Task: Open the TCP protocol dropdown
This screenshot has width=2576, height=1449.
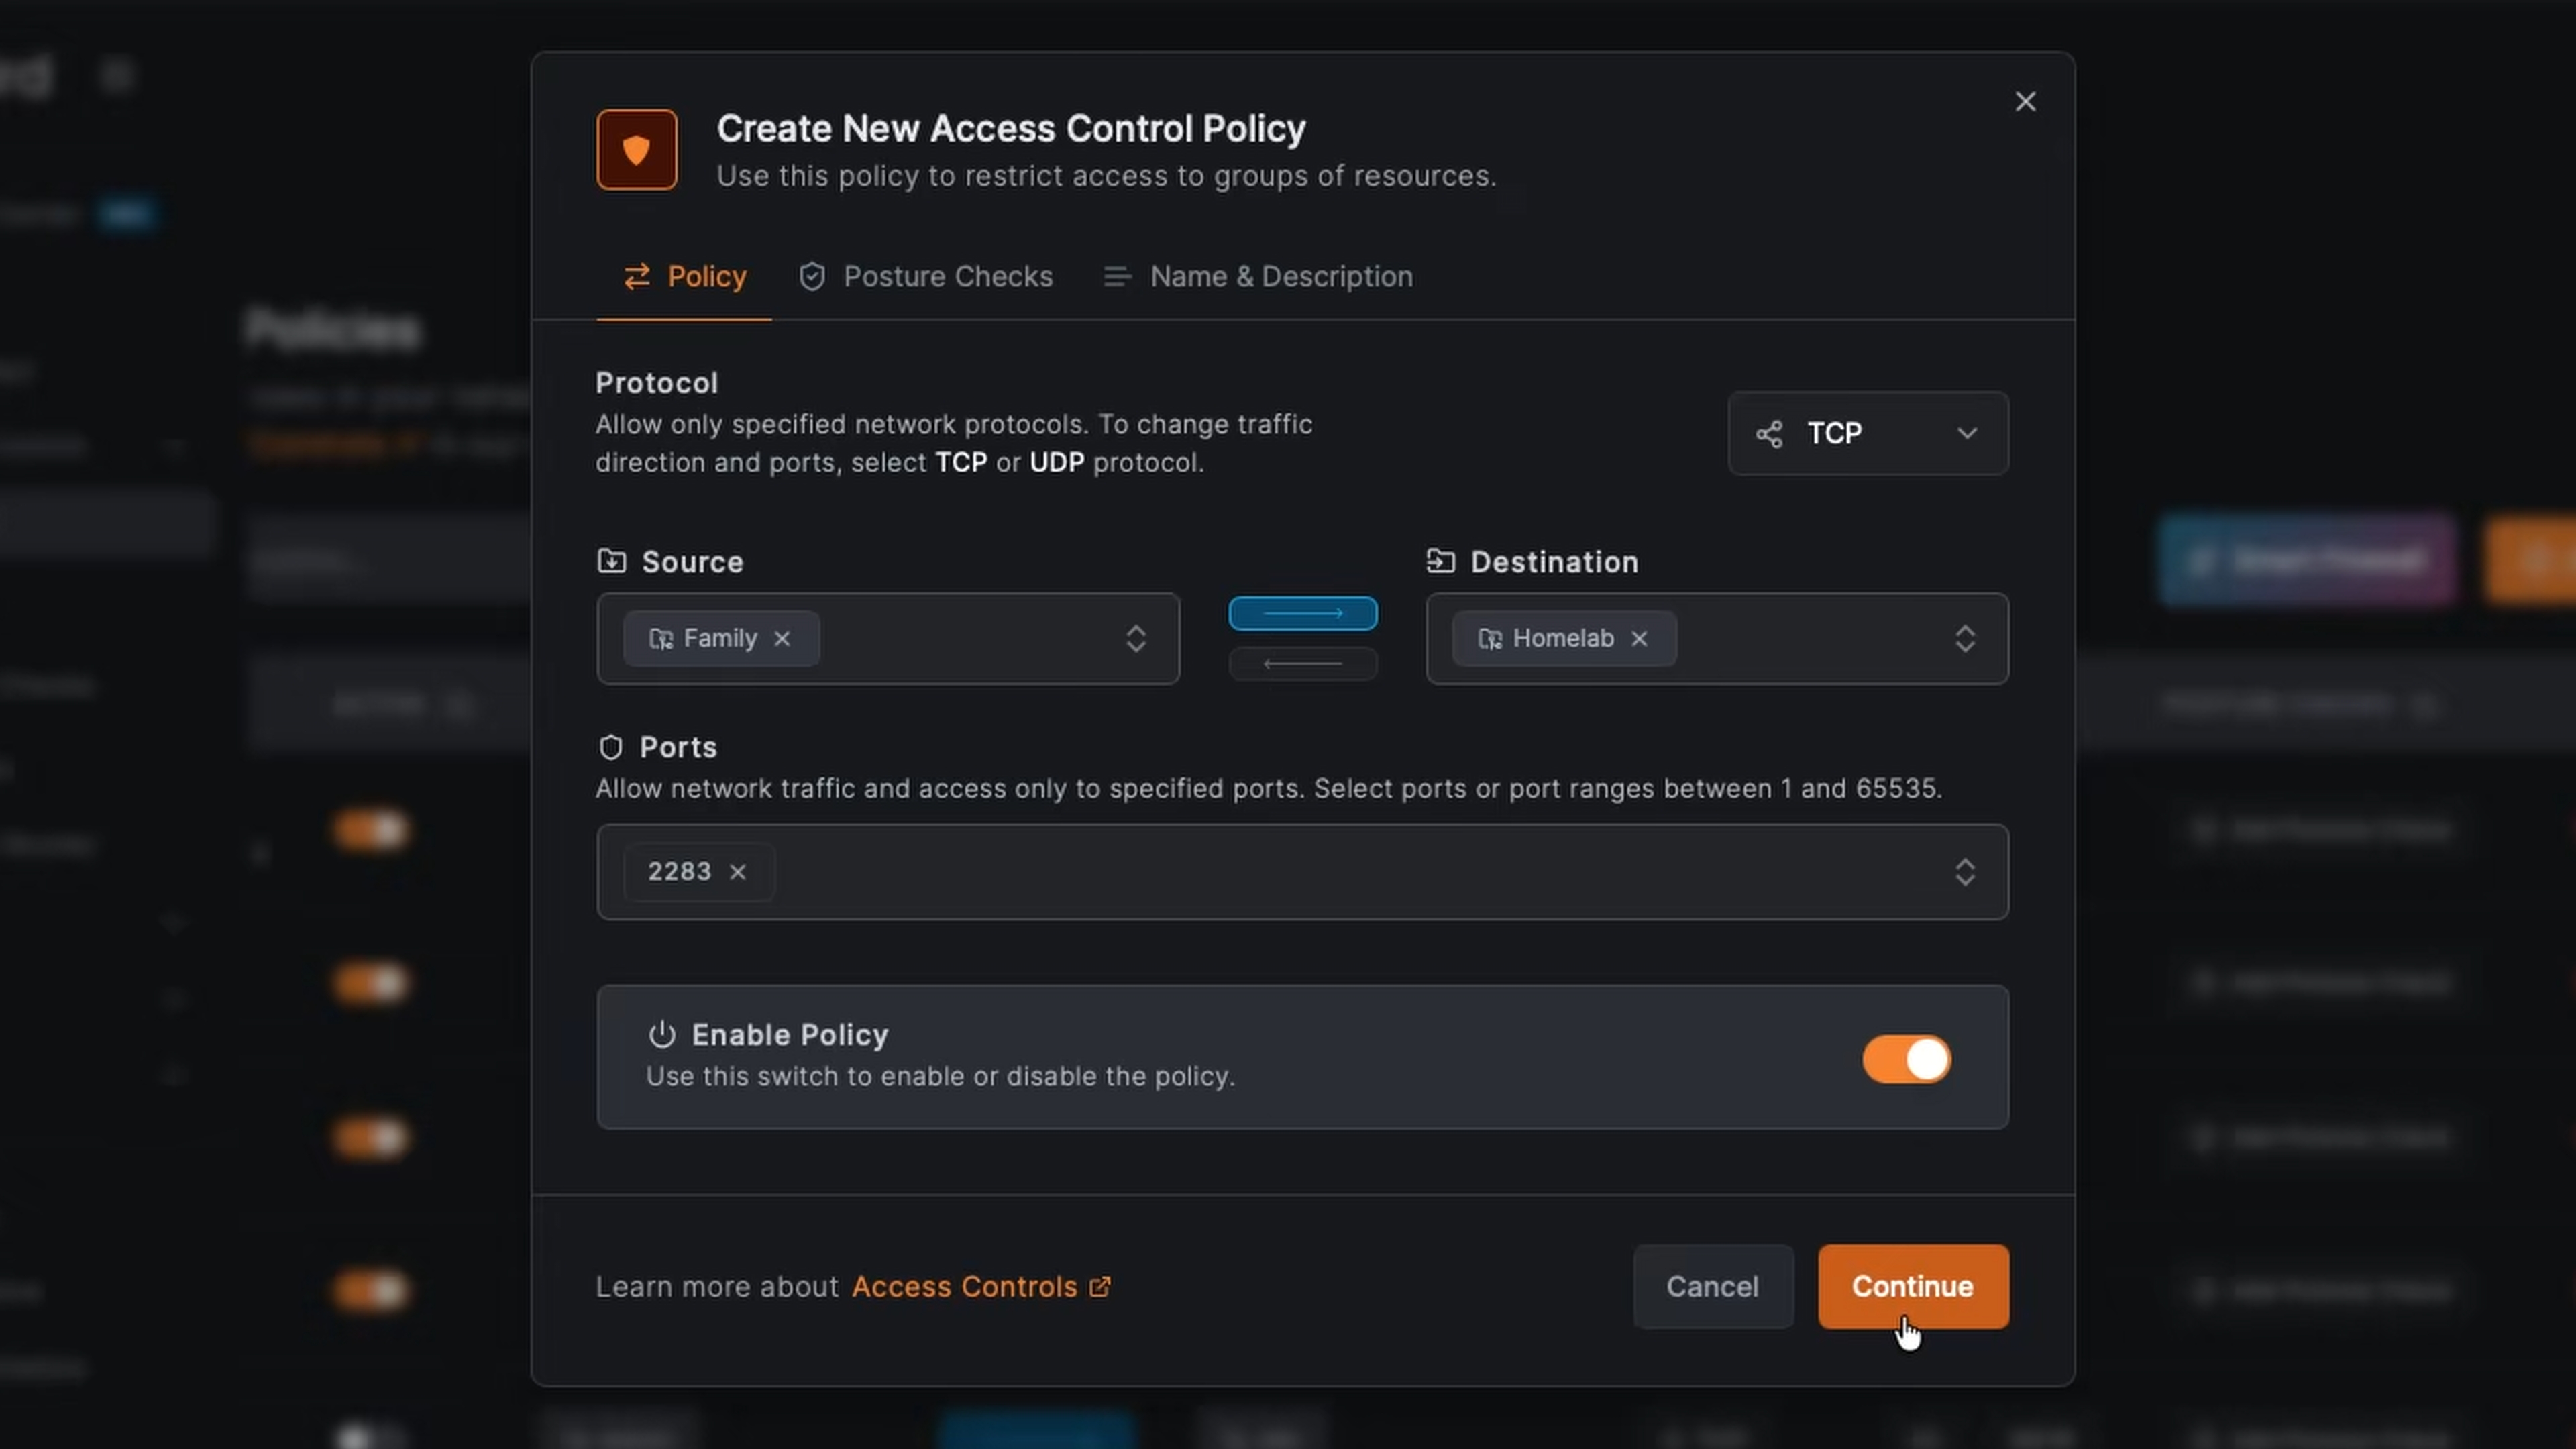Action: (x=1867, y=433)
